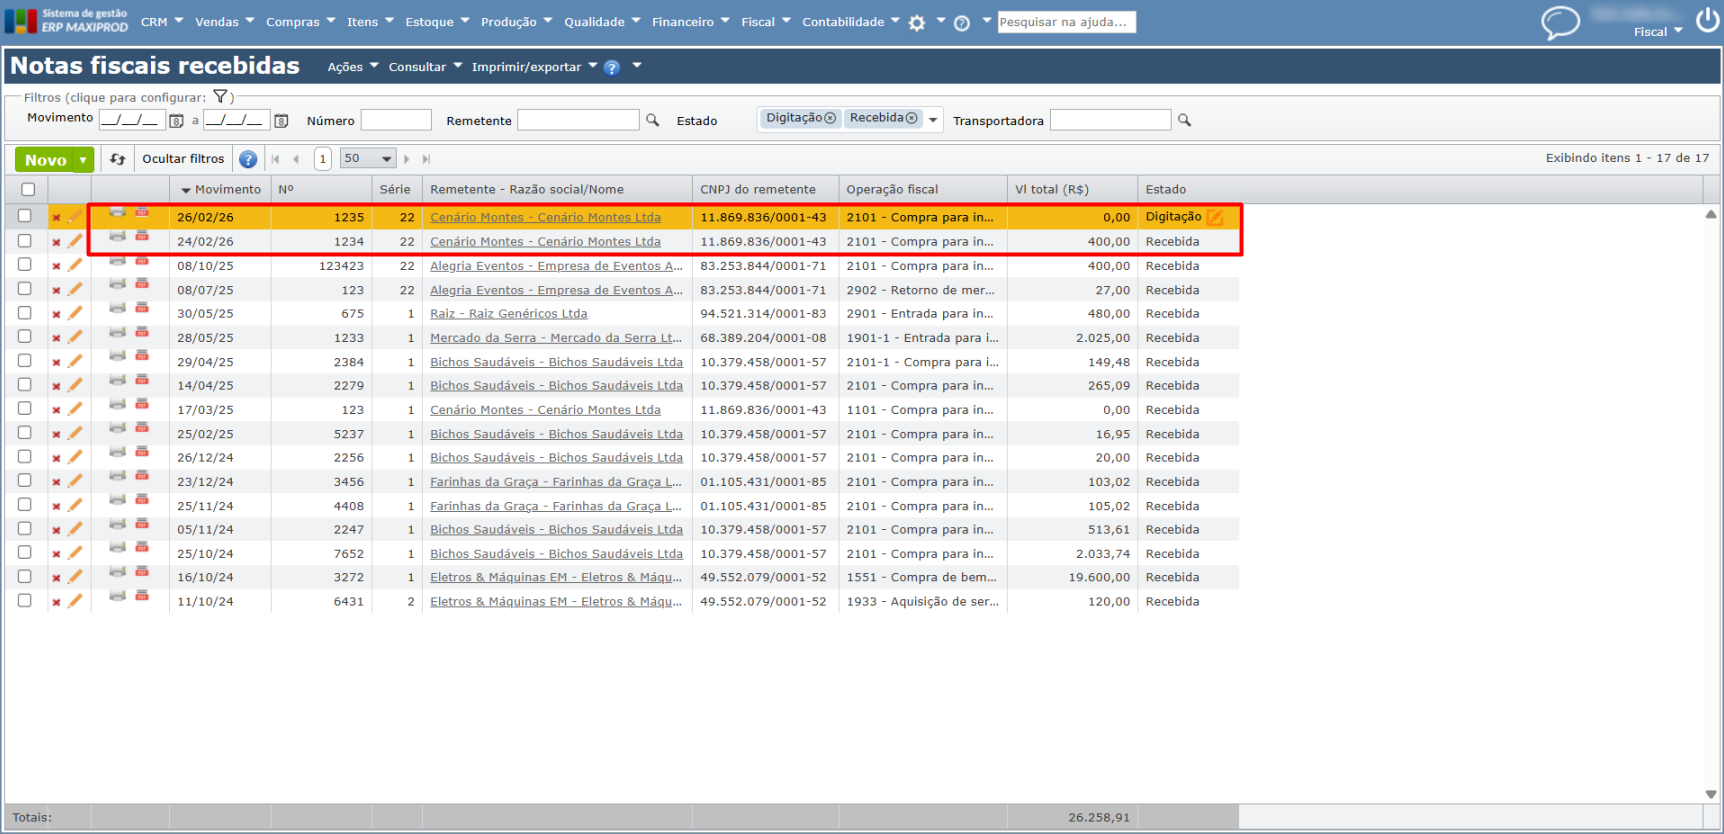This screenshot has height=834, width=1724.
Task: Open PDF icon for invoice 2384
Action: click(x=142, y=357)
